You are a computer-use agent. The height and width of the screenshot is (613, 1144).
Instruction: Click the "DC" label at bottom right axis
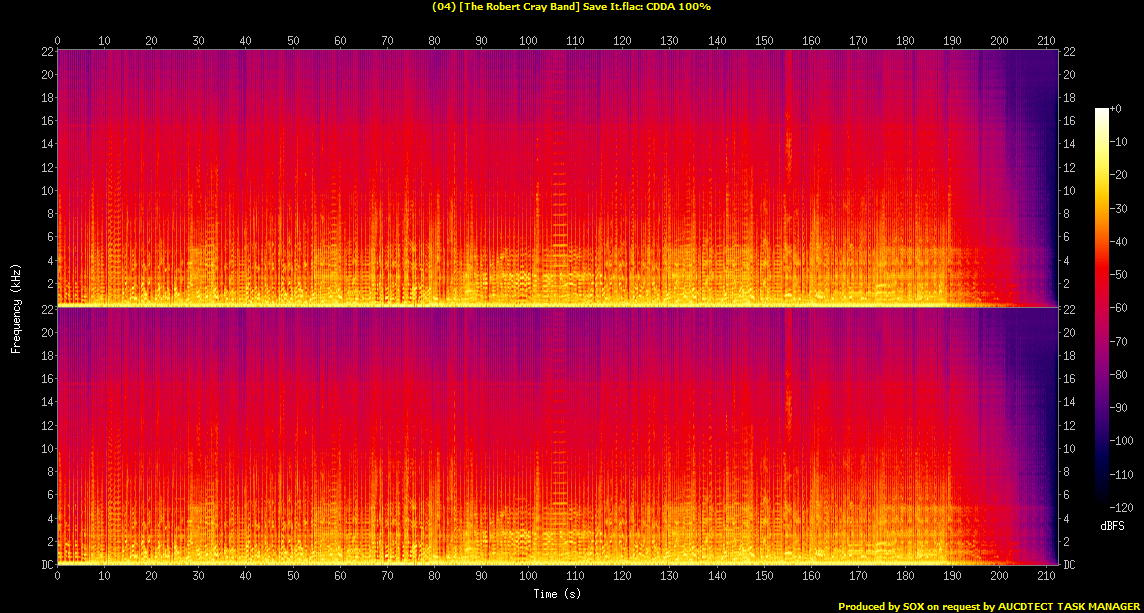tap(1070, 565)
